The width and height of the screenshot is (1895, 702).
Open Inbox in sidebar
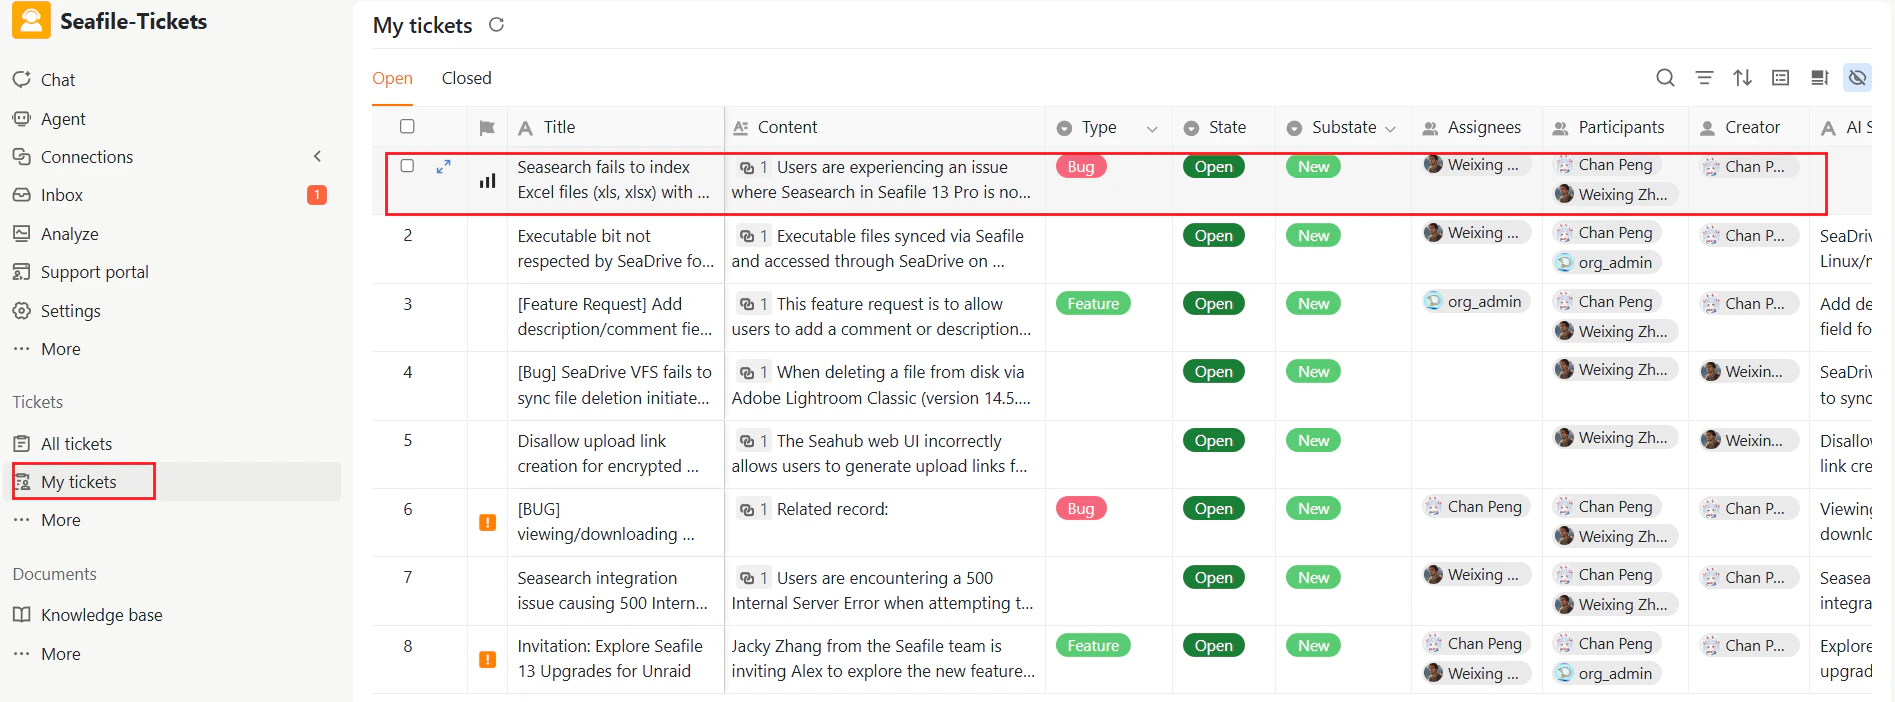[x=62, y=195]
